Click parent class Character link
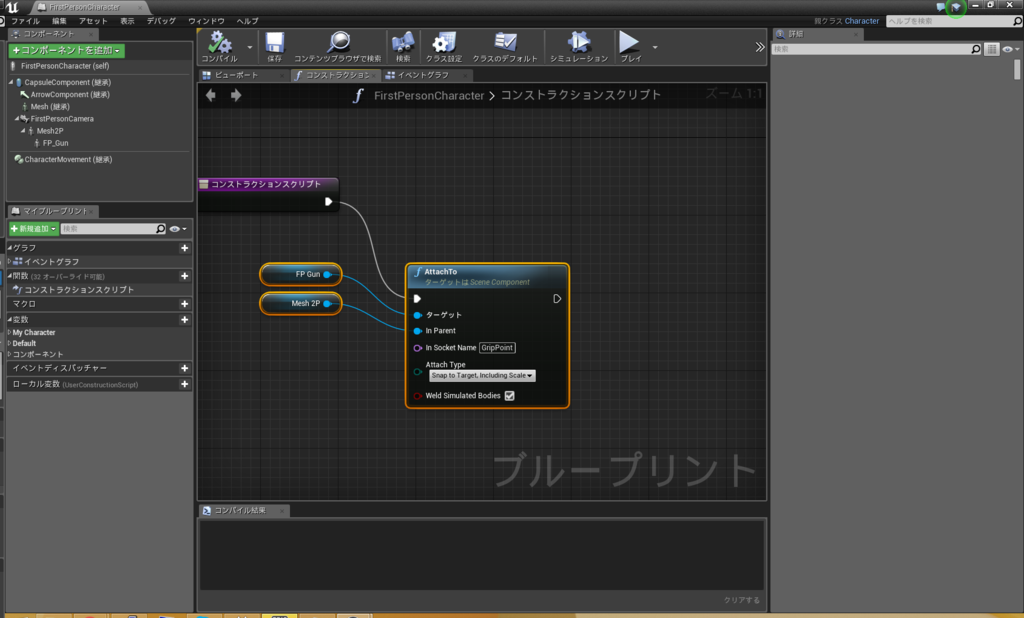 point(862,21)
